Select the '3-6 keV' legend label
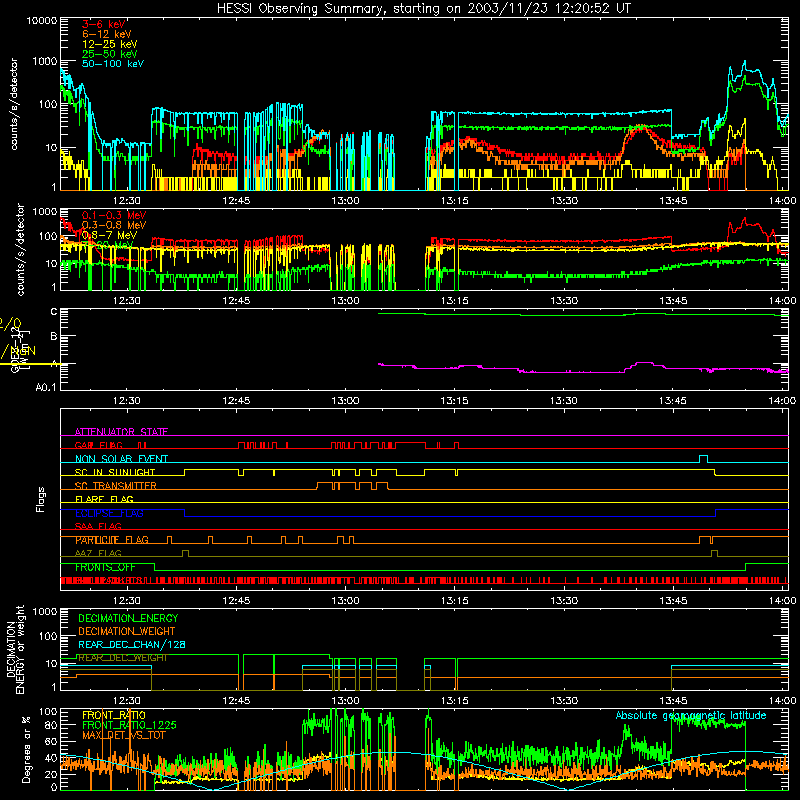Viewport: 800px width, 800px height. (x=104, y=24)
